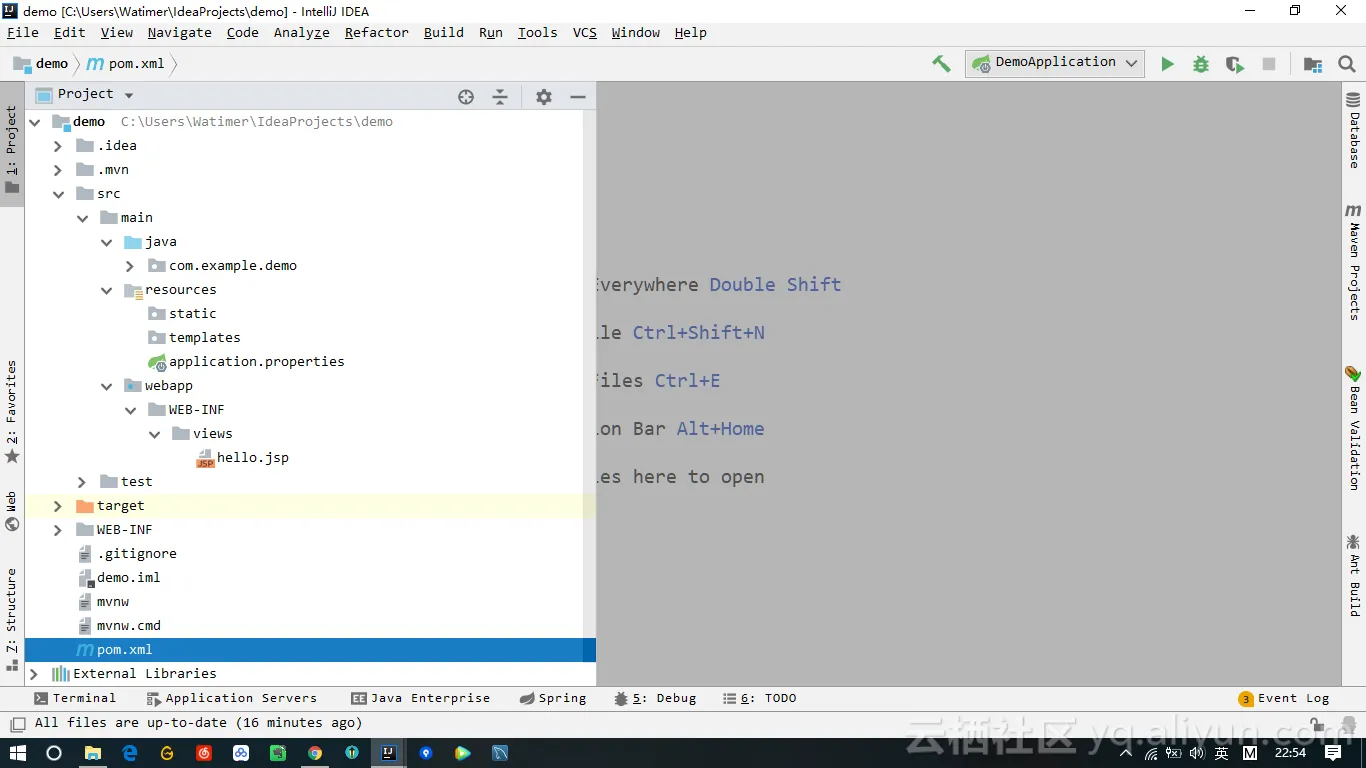The image size is (1366, 768).
Task: Expand the .idea folder
Action: pyautogui.click(x=58, y=146)
